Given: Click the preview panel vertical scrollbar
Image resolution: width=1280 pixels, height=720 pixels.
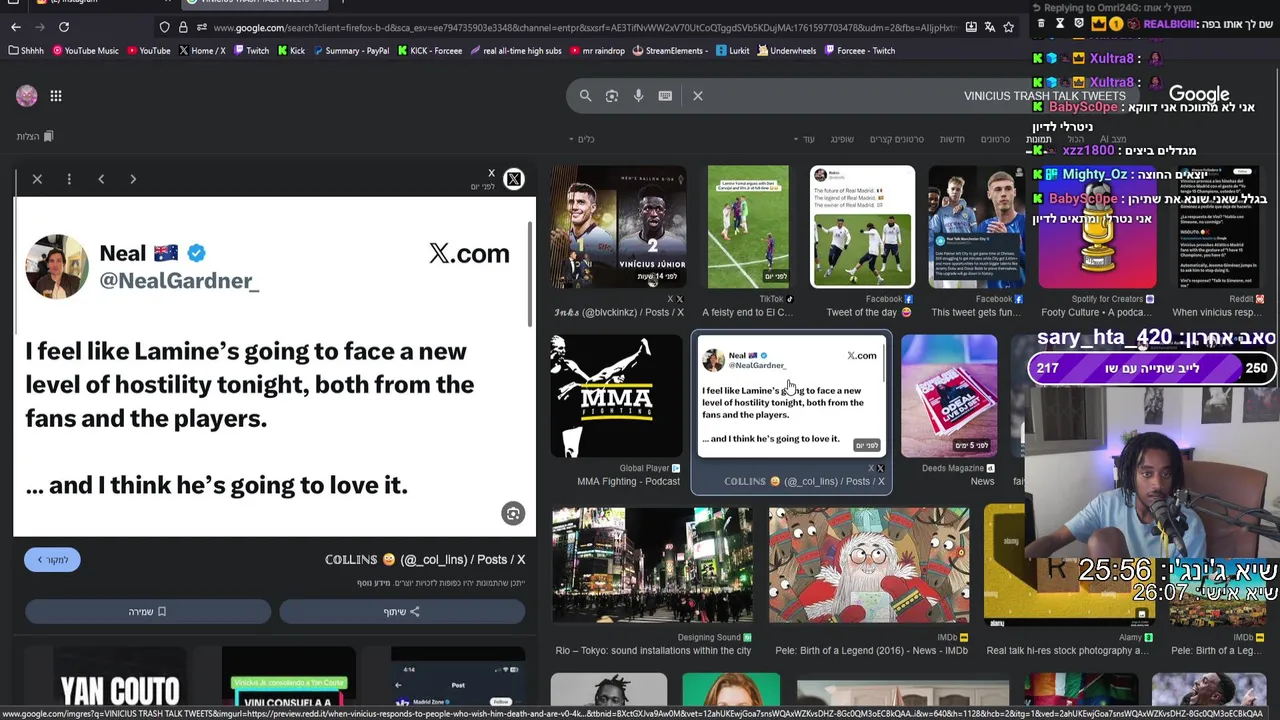Looking at the screenshot, I should pyautogui.click(x=531, y=272).
